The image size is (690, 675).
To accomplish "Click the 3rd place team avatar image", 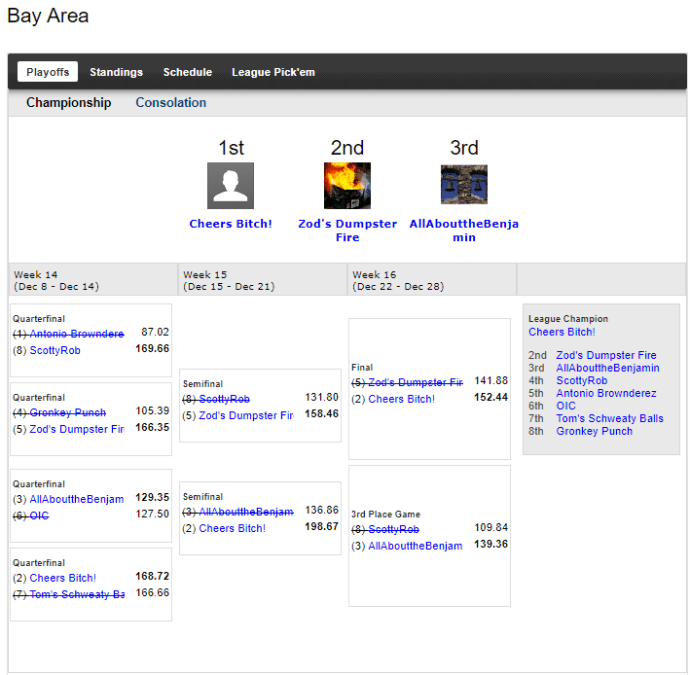I will [464, 186].
